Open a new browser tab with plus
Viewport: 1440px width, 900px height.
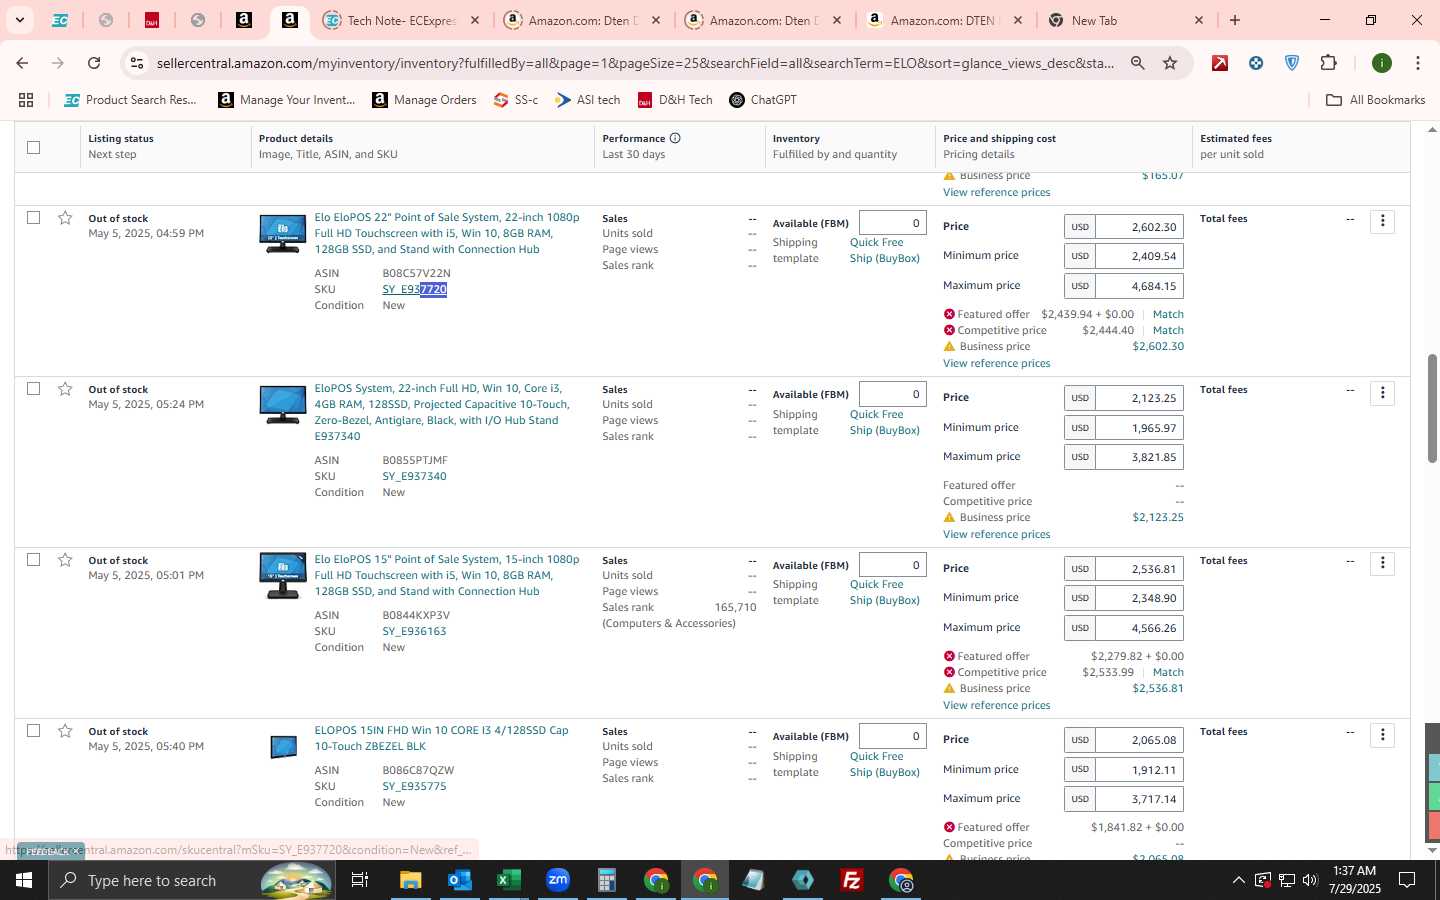click(1235, 20)
